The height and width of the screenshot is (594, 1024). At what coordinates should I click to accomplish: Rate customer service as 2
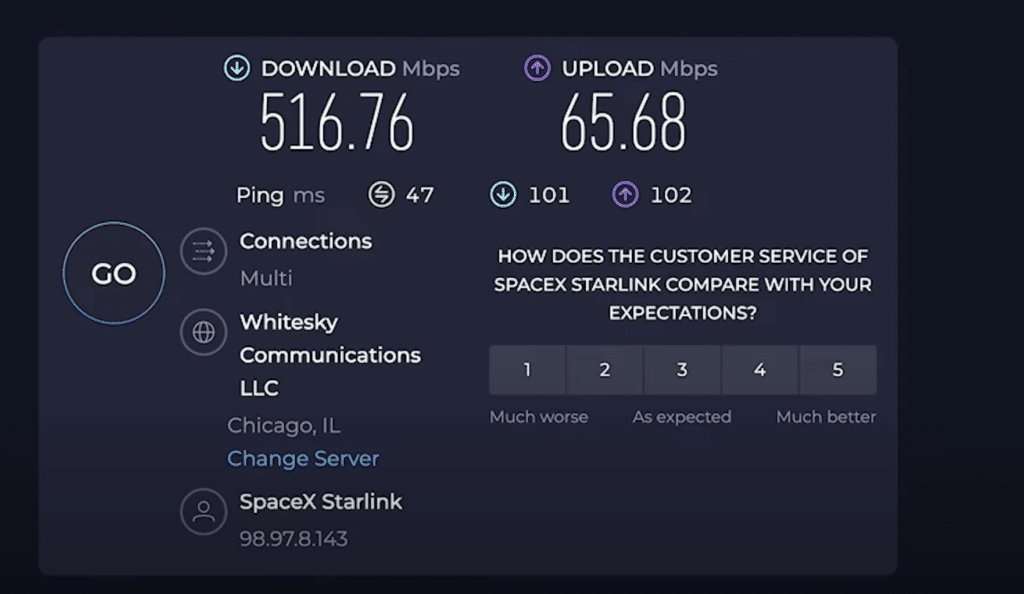(605, 370)
